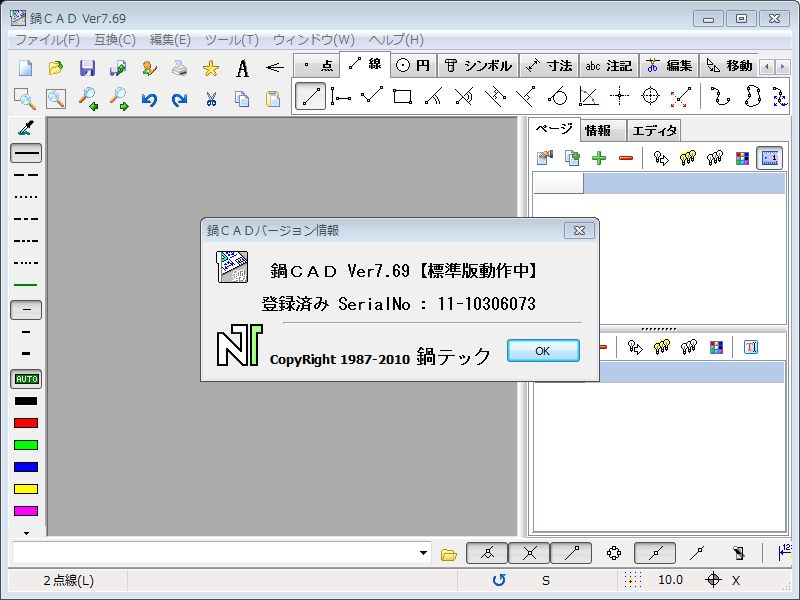Image resolution: width=800 pixels, height=600 pixels.
Task: Switch to the 情報 tab
Action: tap(598, 130)
